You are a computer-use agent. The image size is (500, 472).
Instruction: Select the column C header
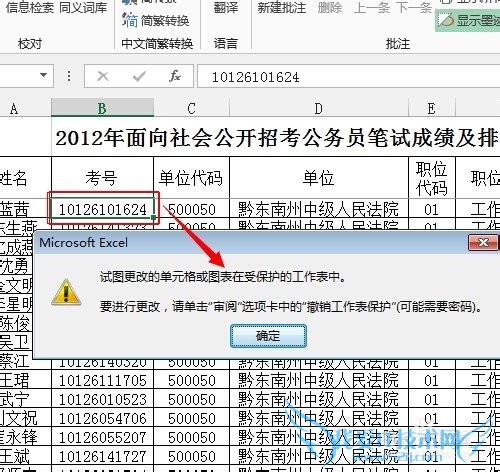point(191,108)
